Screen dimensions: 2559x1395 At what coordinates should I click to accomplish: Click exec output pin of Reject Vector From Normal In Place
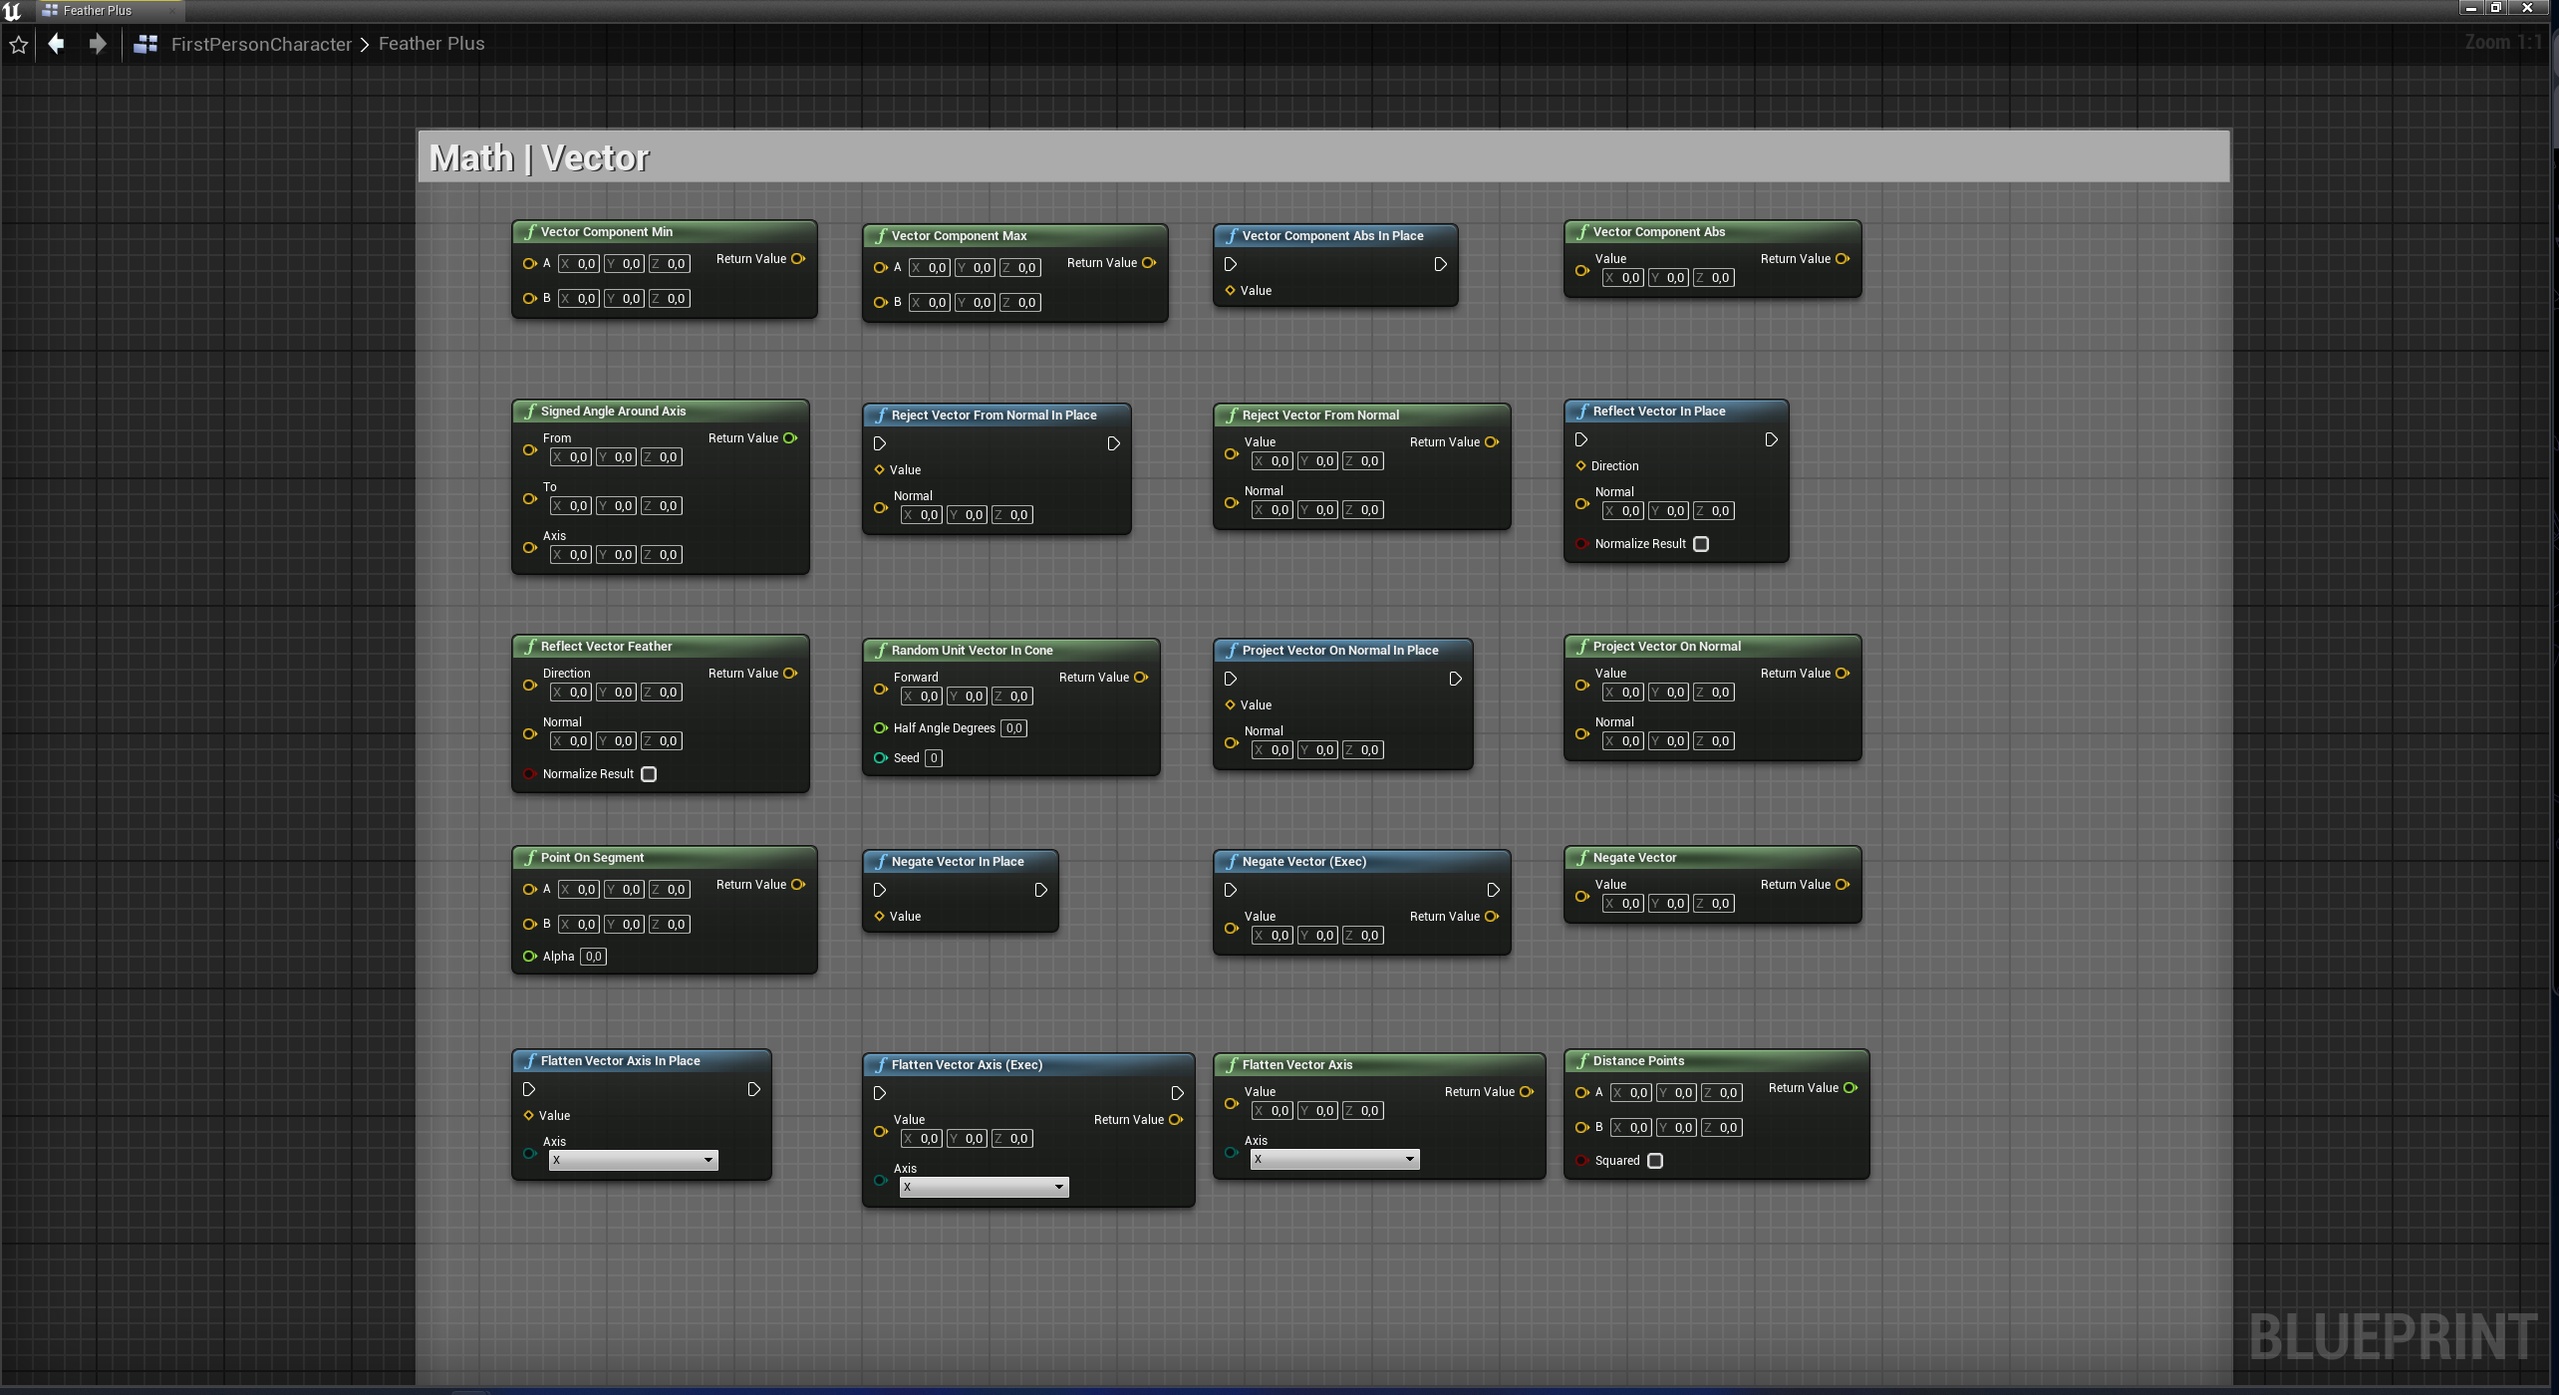(x=1113, y=443)
